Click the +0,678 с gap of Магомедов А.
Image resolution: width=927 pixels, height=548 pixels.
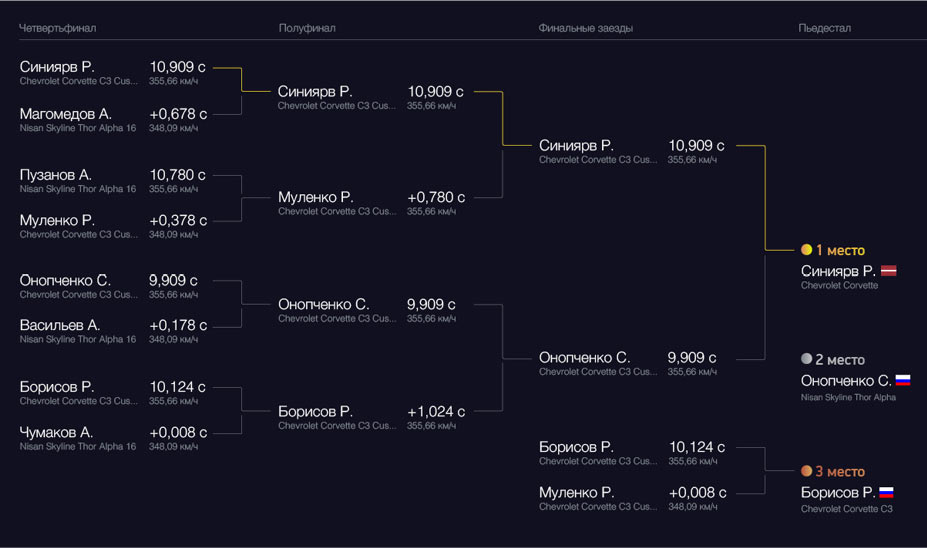pos(178,114)
